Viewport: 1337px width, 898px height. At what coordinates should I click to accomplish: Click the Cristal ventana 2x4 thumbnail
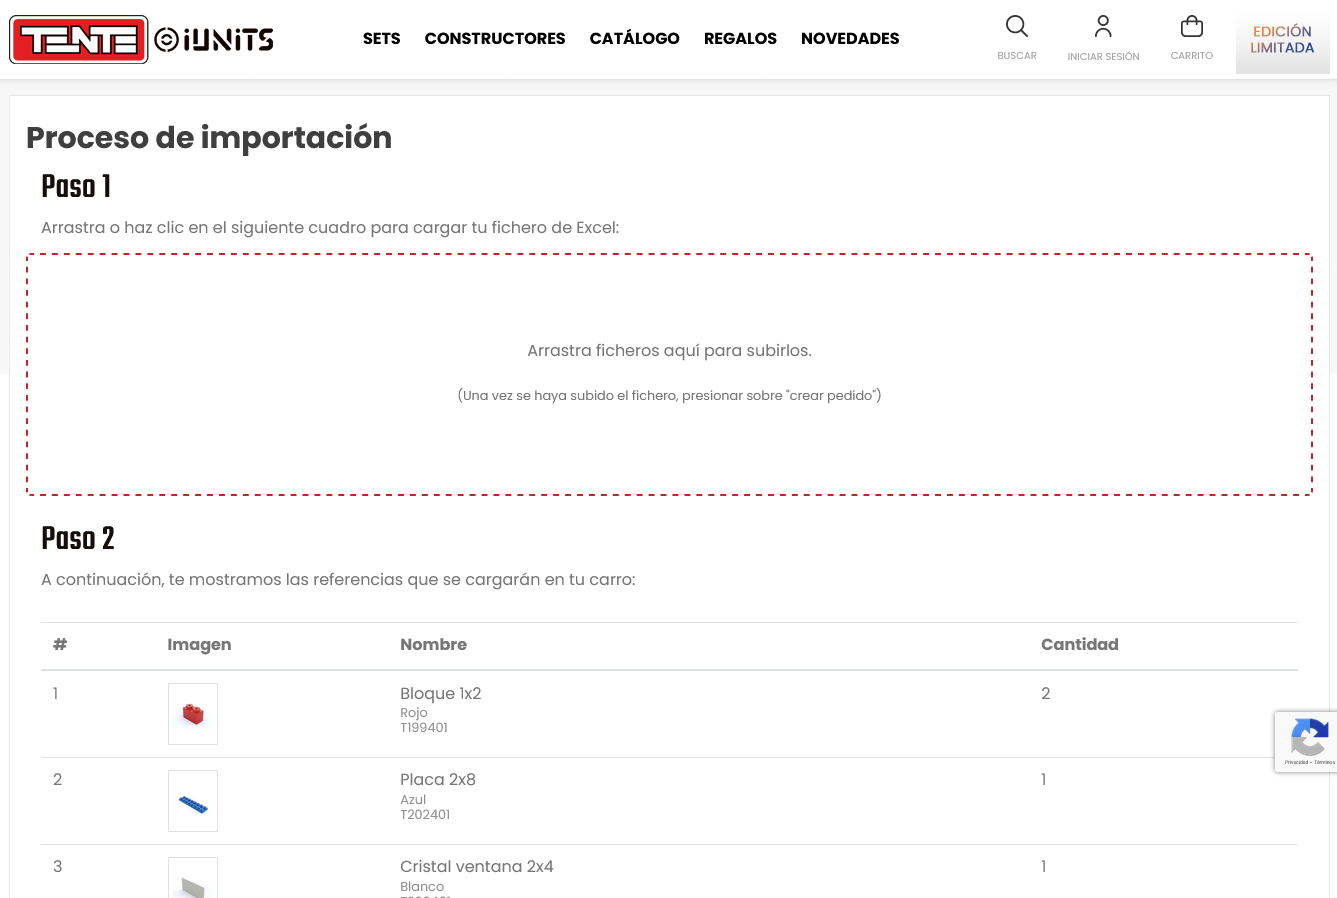193,878
